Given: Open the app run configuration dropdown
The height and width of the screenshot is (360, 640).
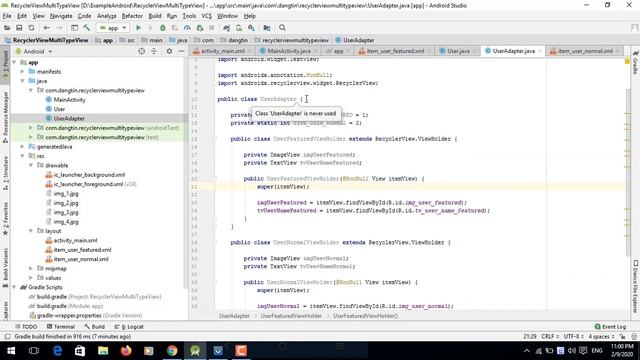Looking at the screenshot, I should click(x=113, y=28).
